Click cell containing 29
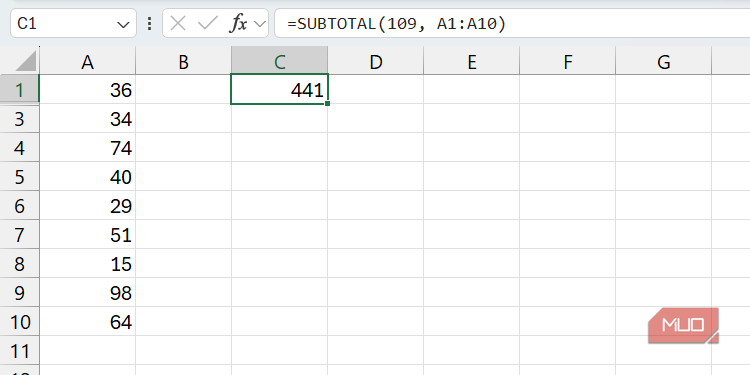The width and height of the screenshot is (750, 375). click(x=88, y=206)
